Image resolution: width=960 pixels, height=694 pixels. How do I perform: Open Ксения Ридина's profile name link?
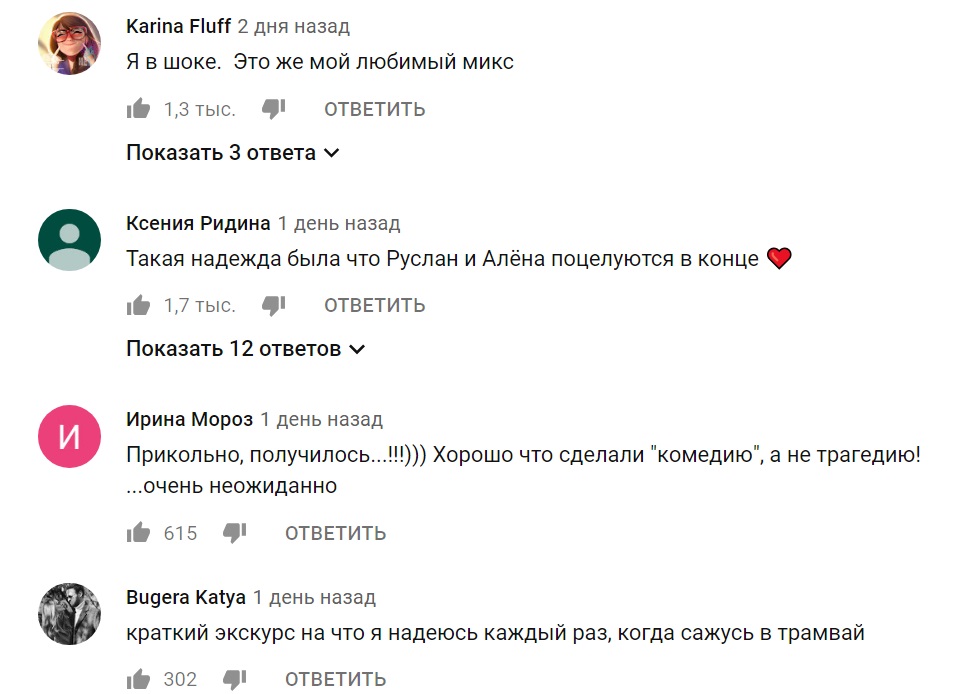click(198, 223)
